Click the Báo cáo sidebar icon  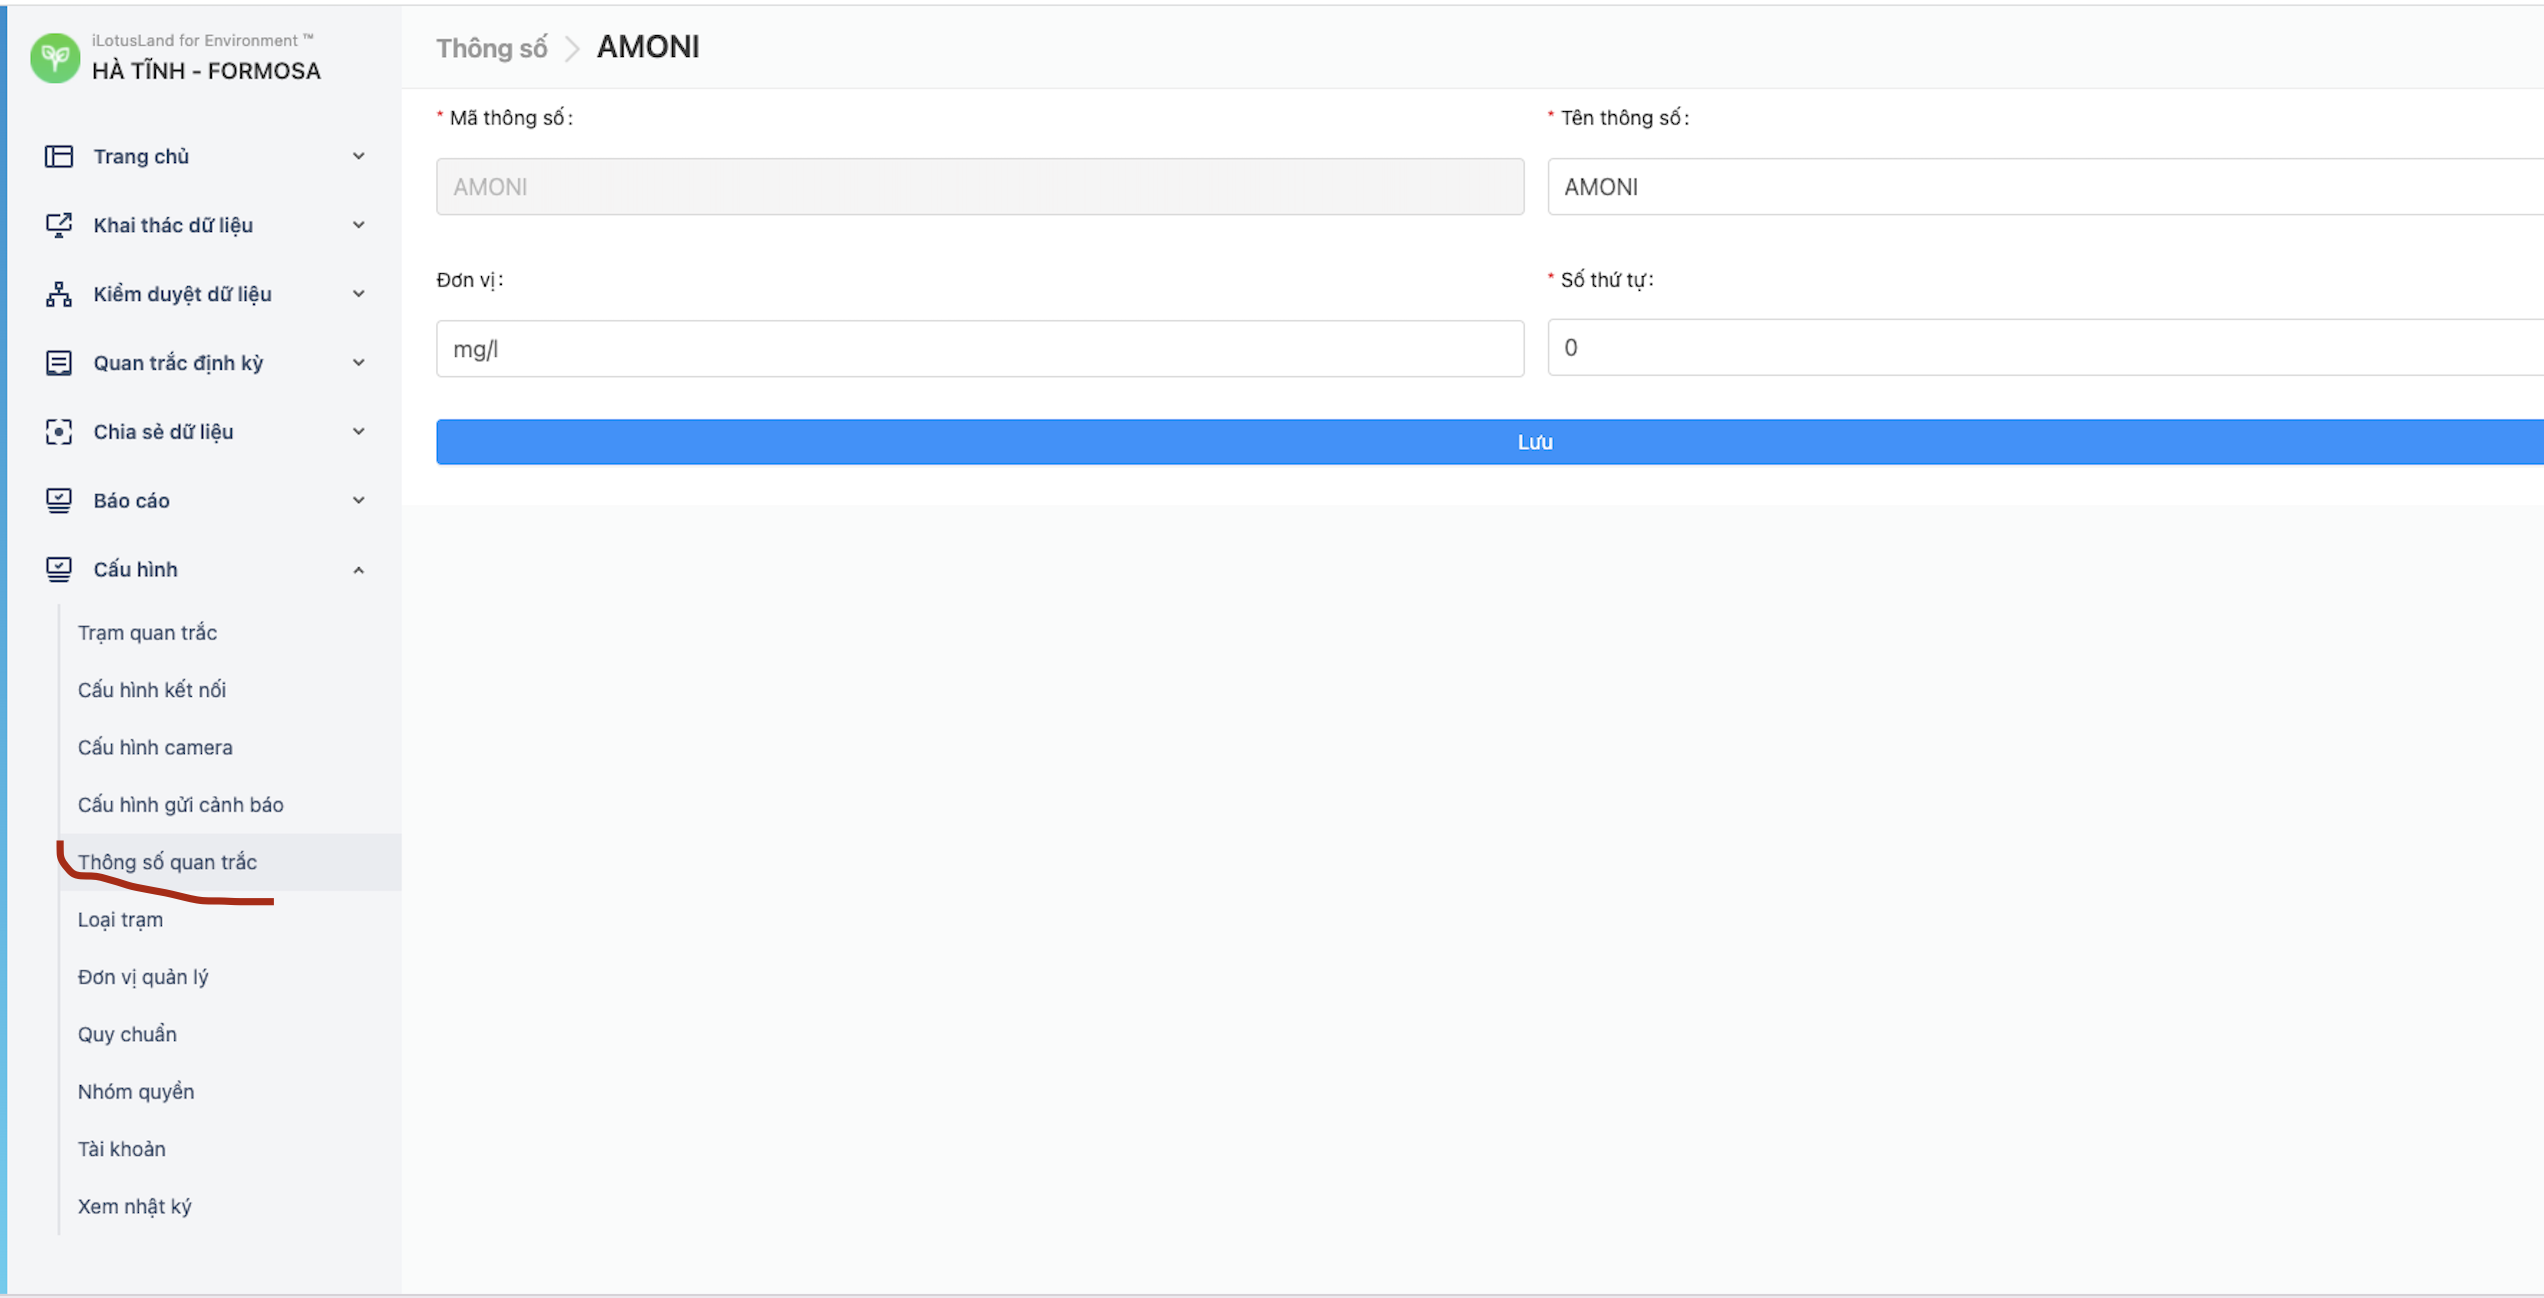(59, 500)
